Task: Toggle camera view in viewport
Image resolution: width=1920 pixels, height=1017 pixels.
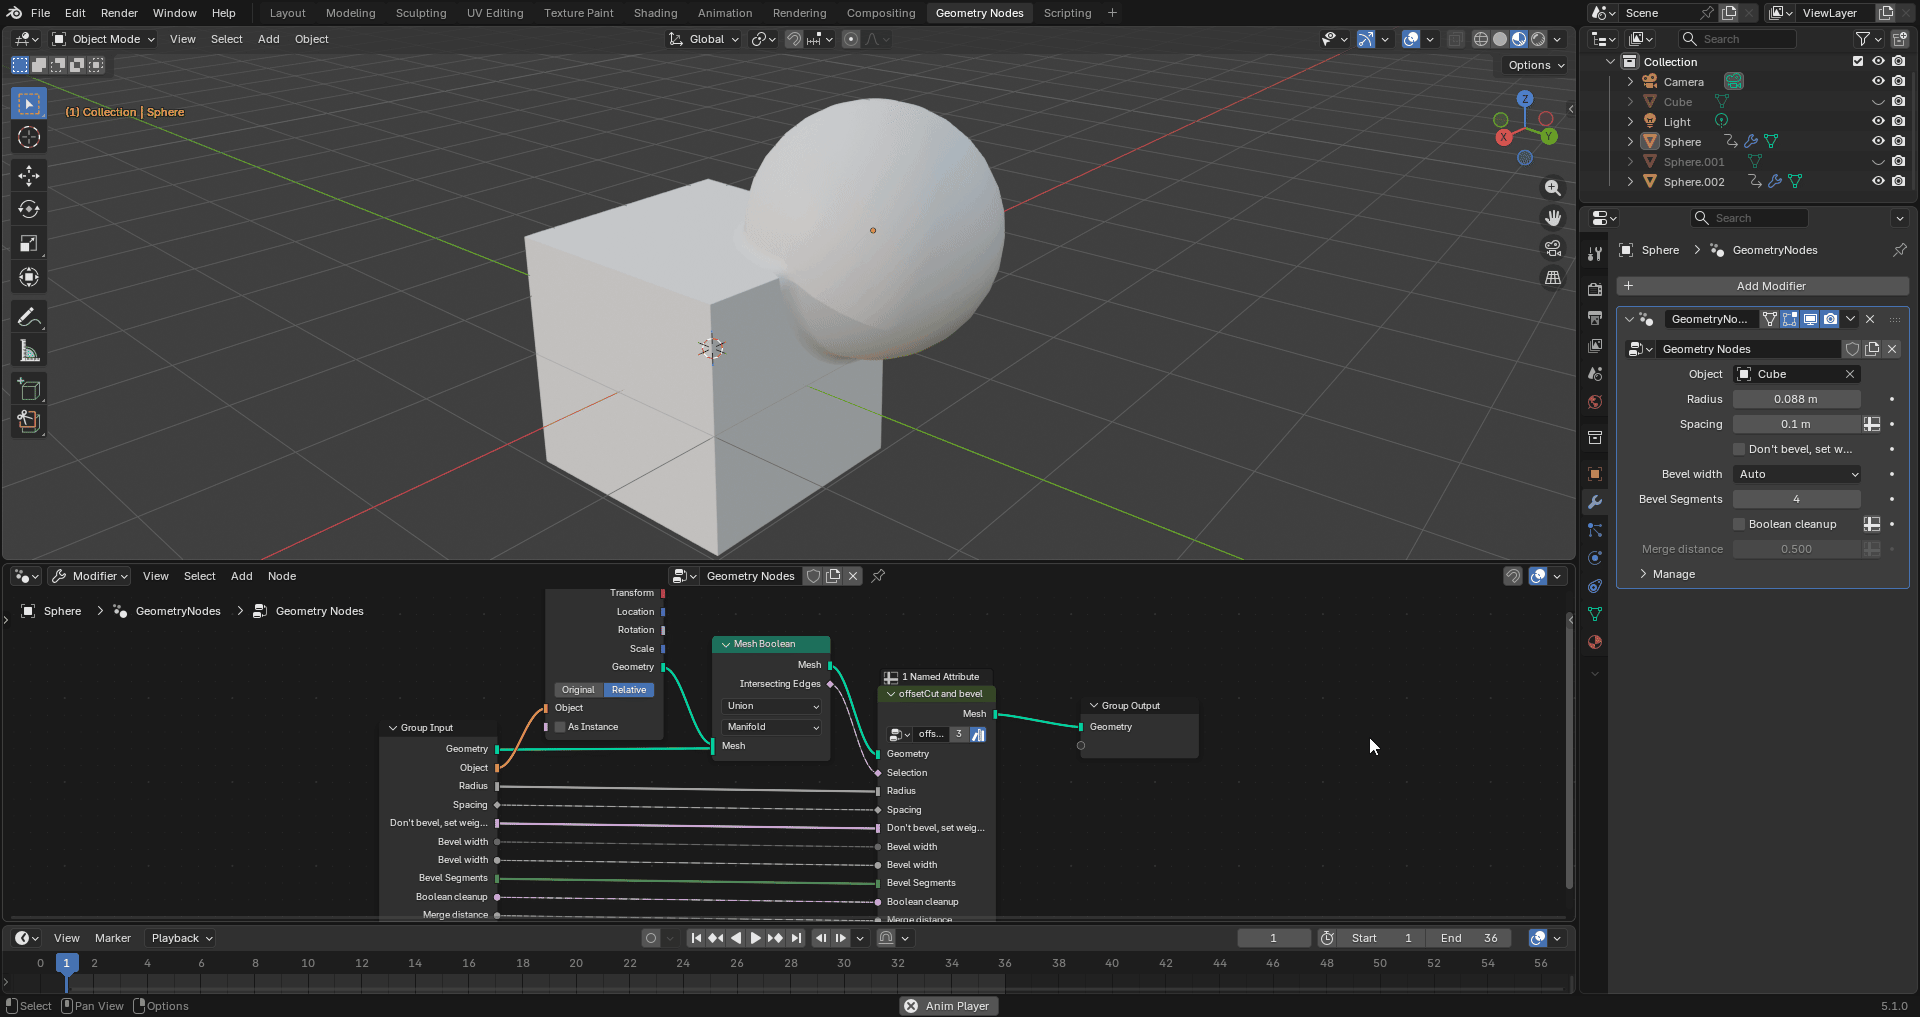Action: [1553, 248]
